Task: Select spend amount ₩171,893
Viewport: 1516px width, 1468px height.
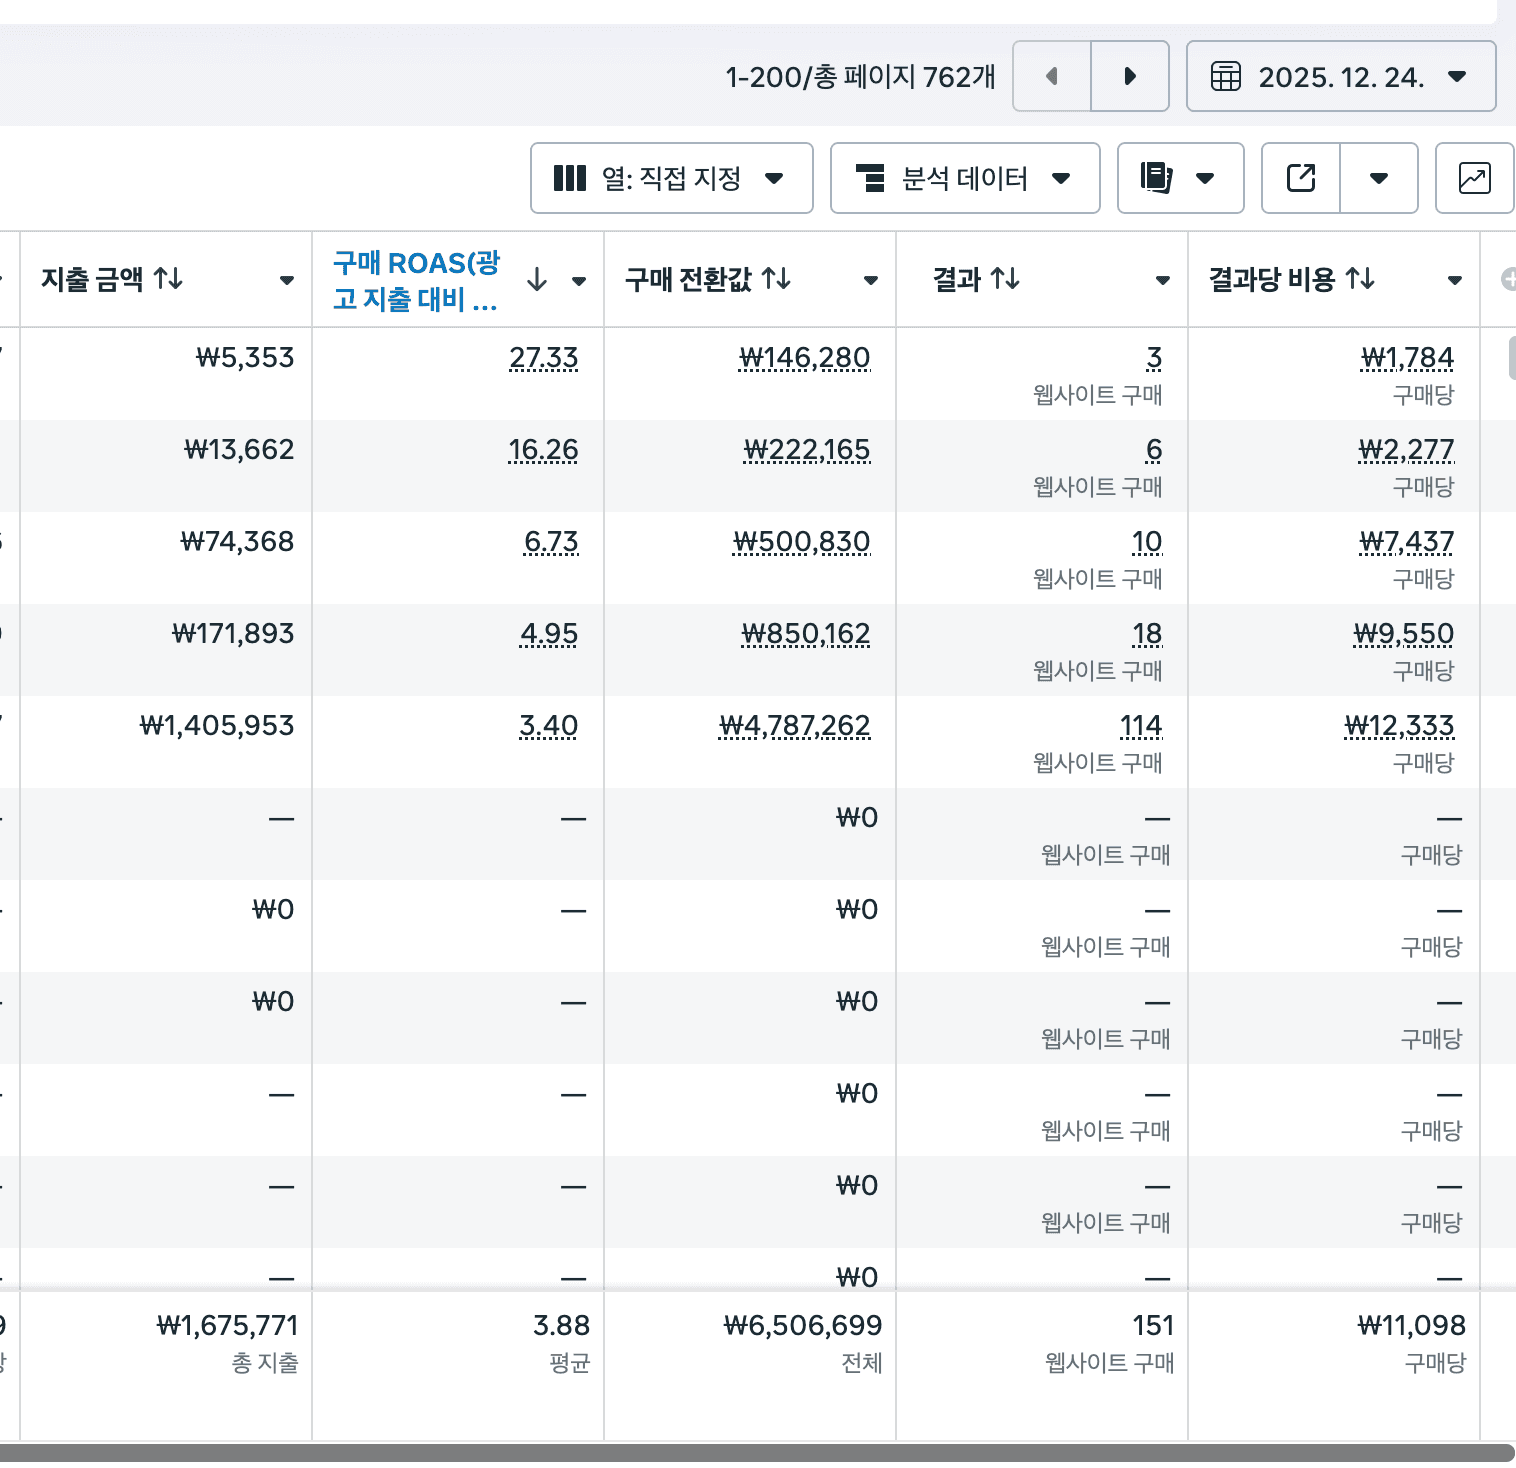Action: pos(233,634)
